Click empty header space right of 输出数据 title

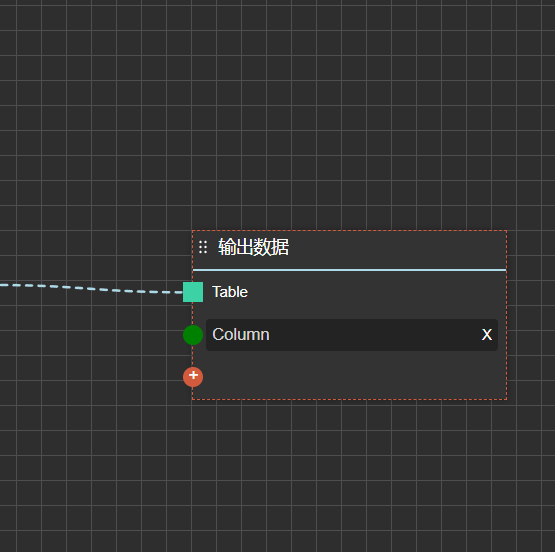click(x=396, y=248)
